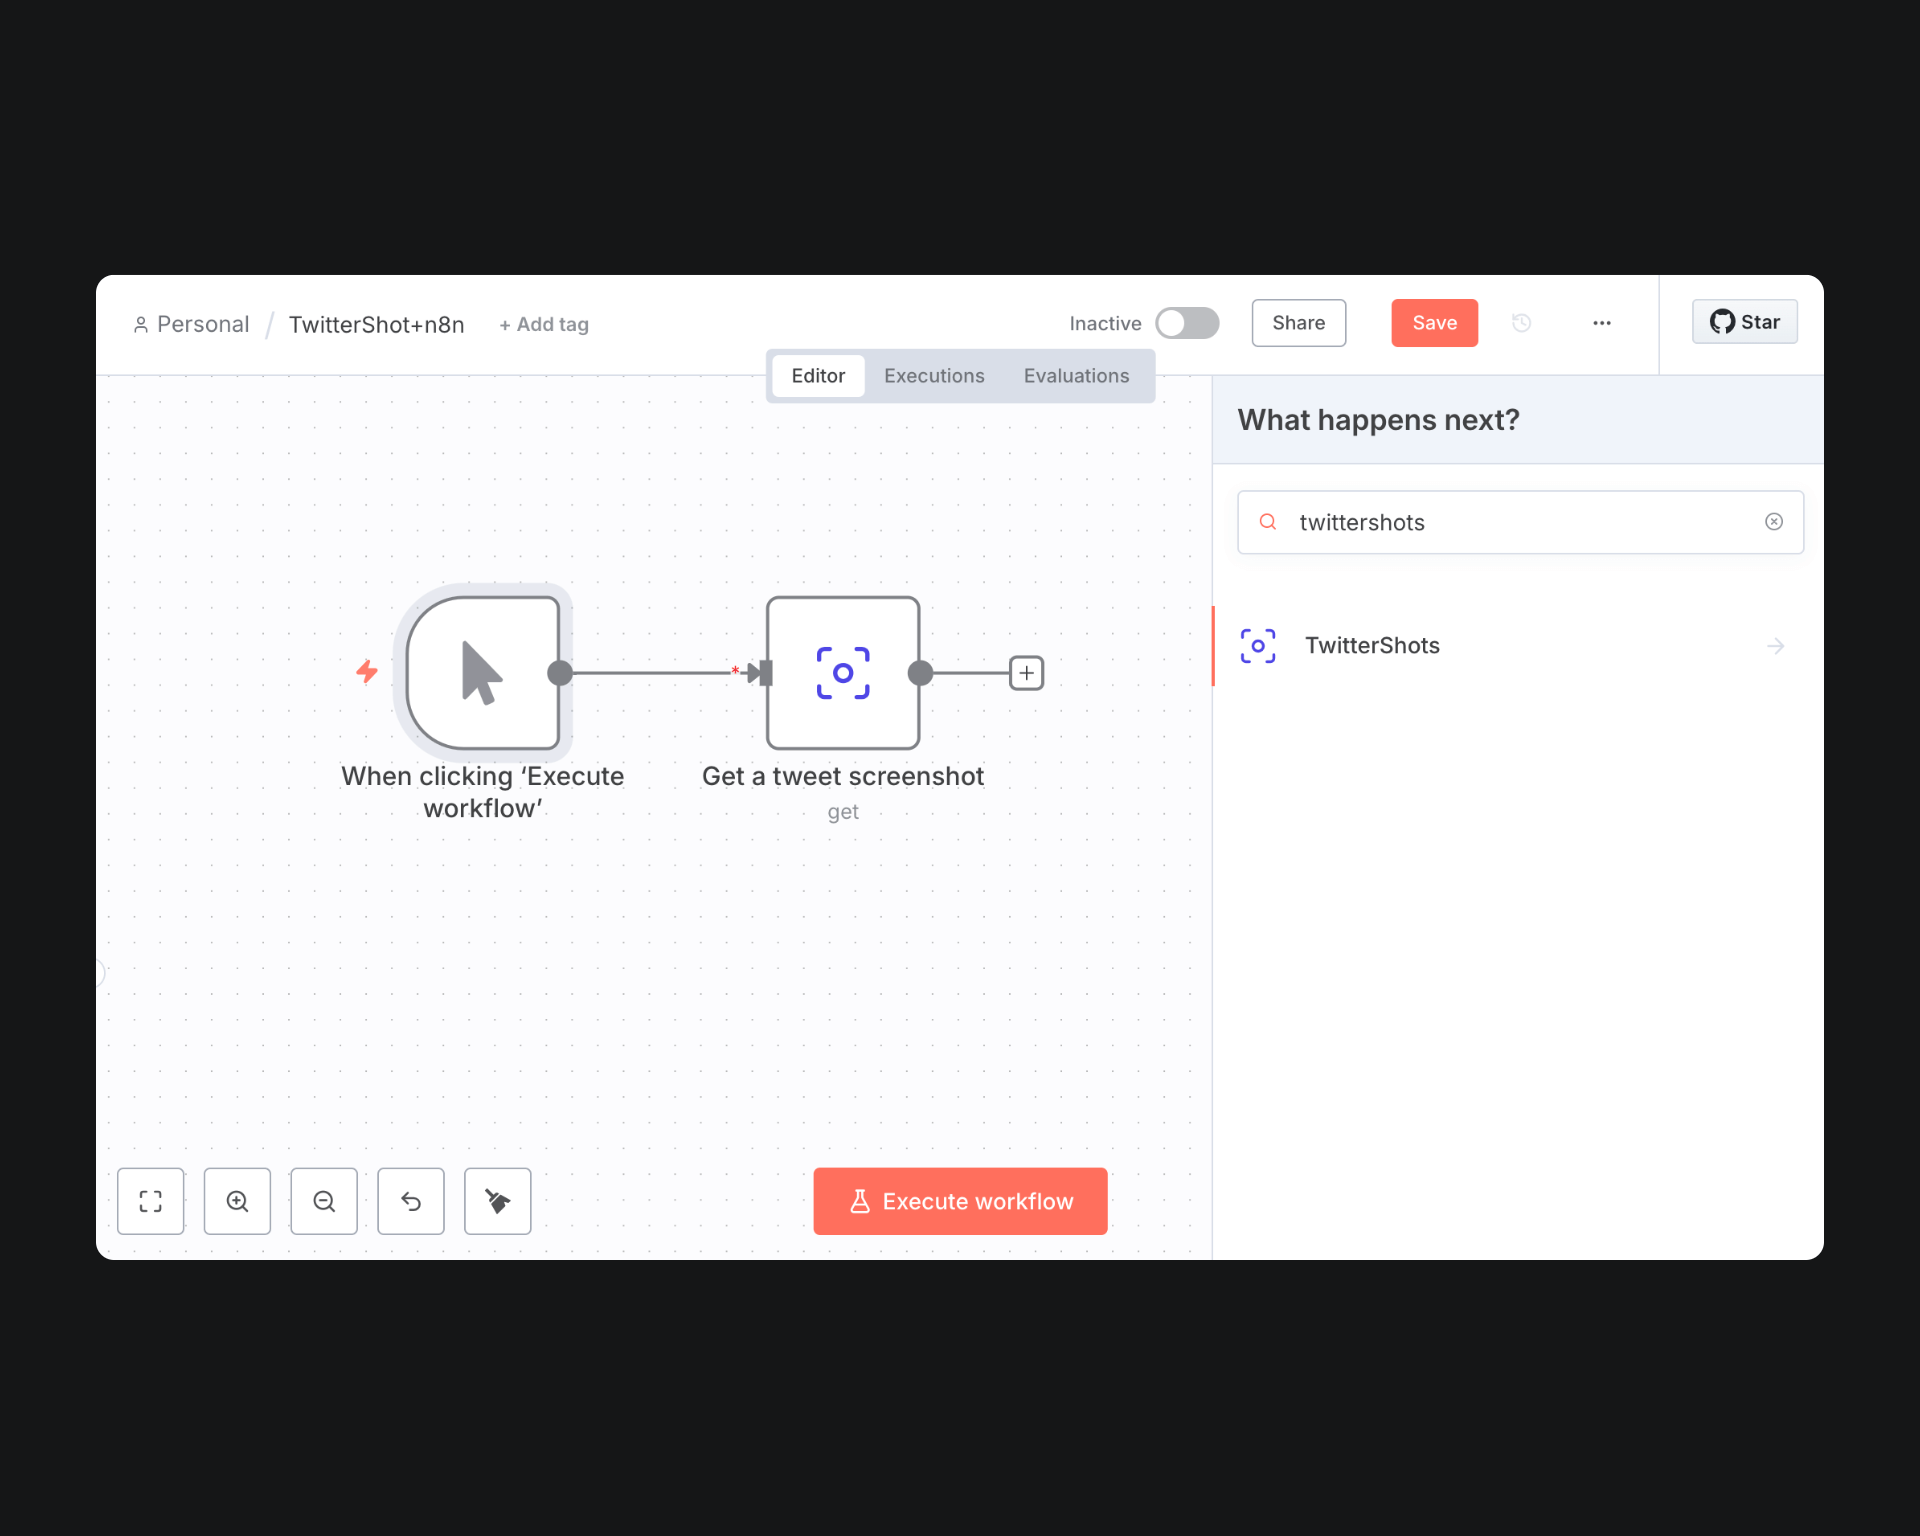
Task: Expand TwitterShots result with arrow
Action: click(x=1776, y=646)
